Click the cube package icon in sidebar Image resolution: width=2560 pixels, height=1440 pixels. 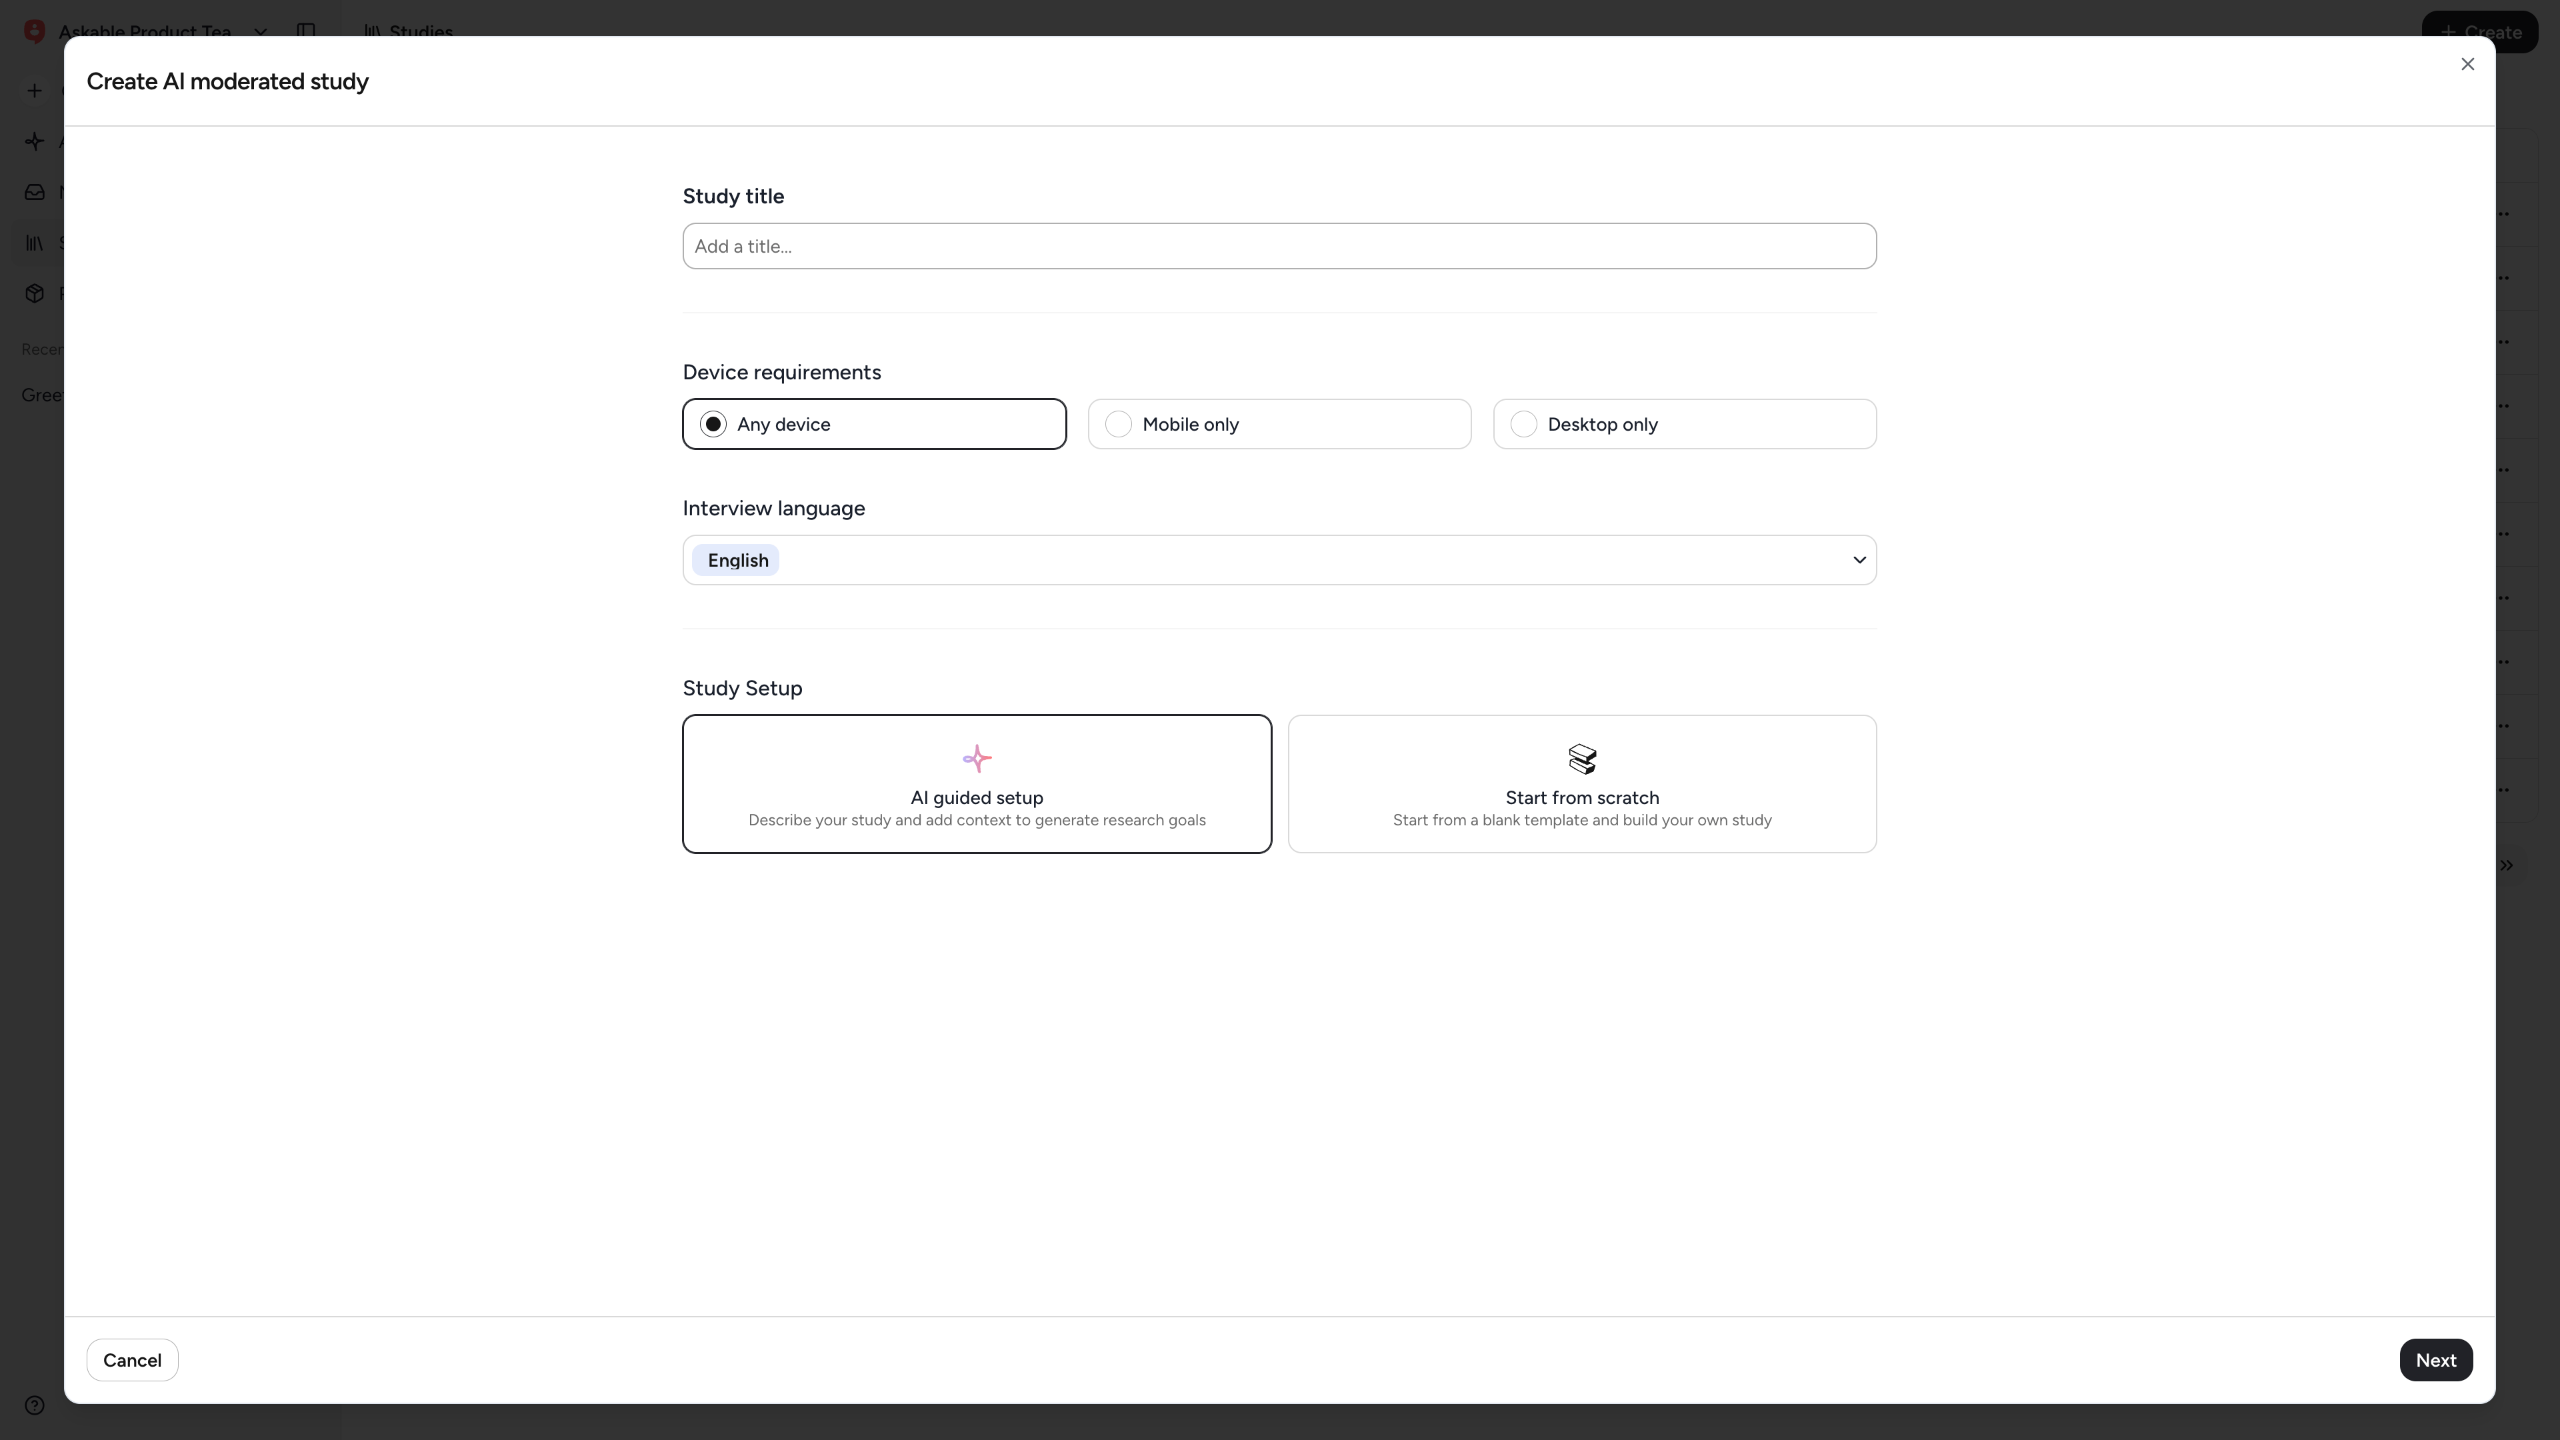35,293
